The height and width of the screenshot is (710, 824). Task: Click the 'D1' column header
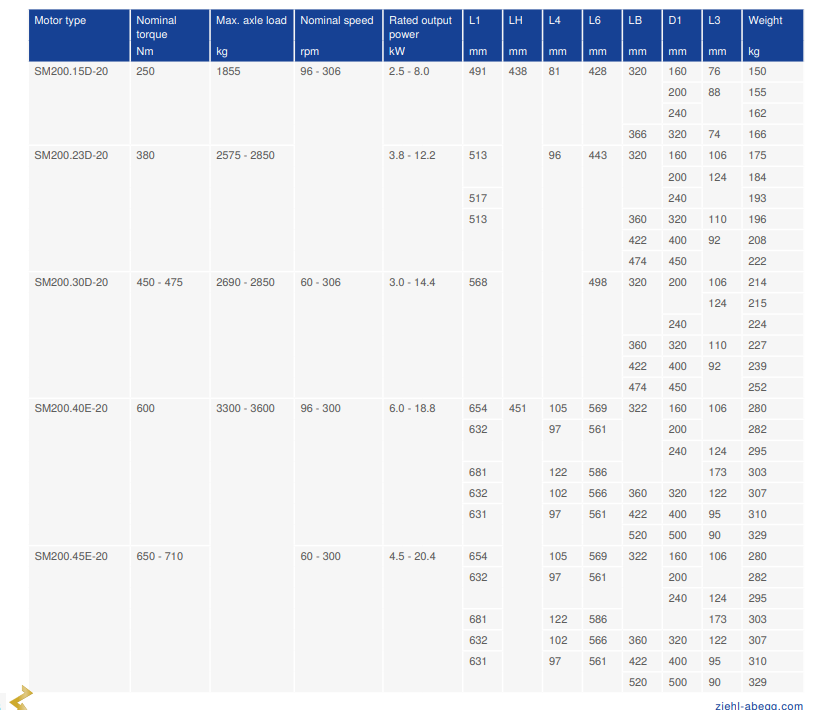point(682,35)
